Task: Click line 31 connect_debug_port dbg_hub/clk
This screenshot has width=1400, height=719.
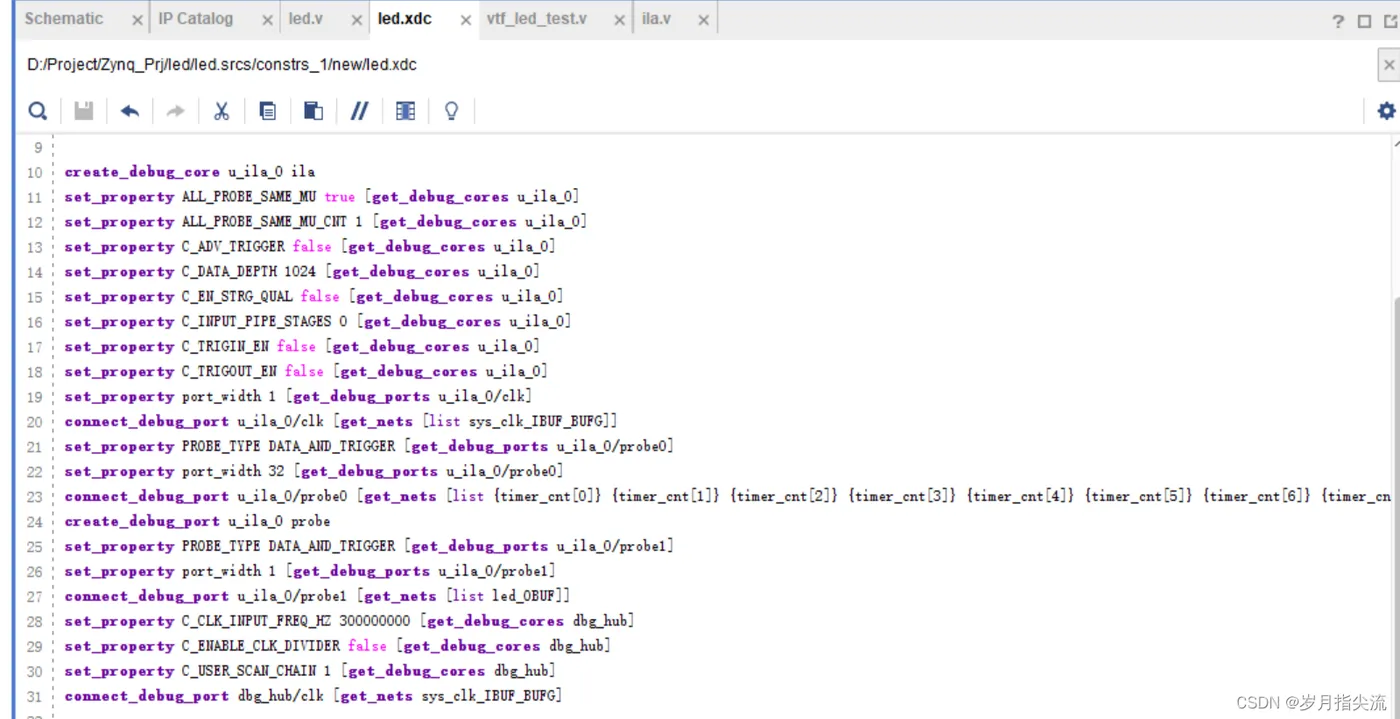Action: coord(313,697)
